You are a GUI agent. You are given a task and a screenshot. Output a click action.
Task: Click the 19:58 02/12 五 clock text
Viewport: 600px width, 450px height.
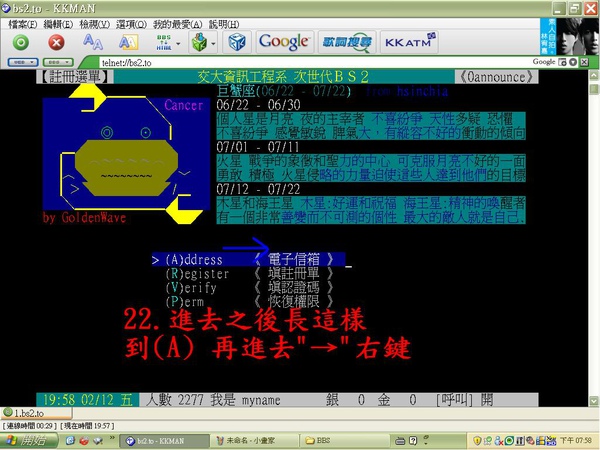[x=88, y=400]
